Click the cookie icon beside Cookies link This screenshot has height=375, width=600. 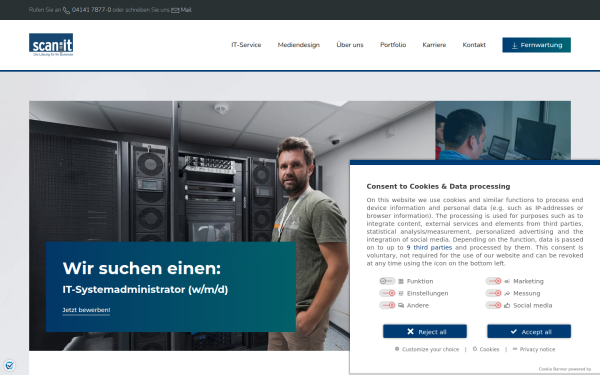(x=475, y=349)
